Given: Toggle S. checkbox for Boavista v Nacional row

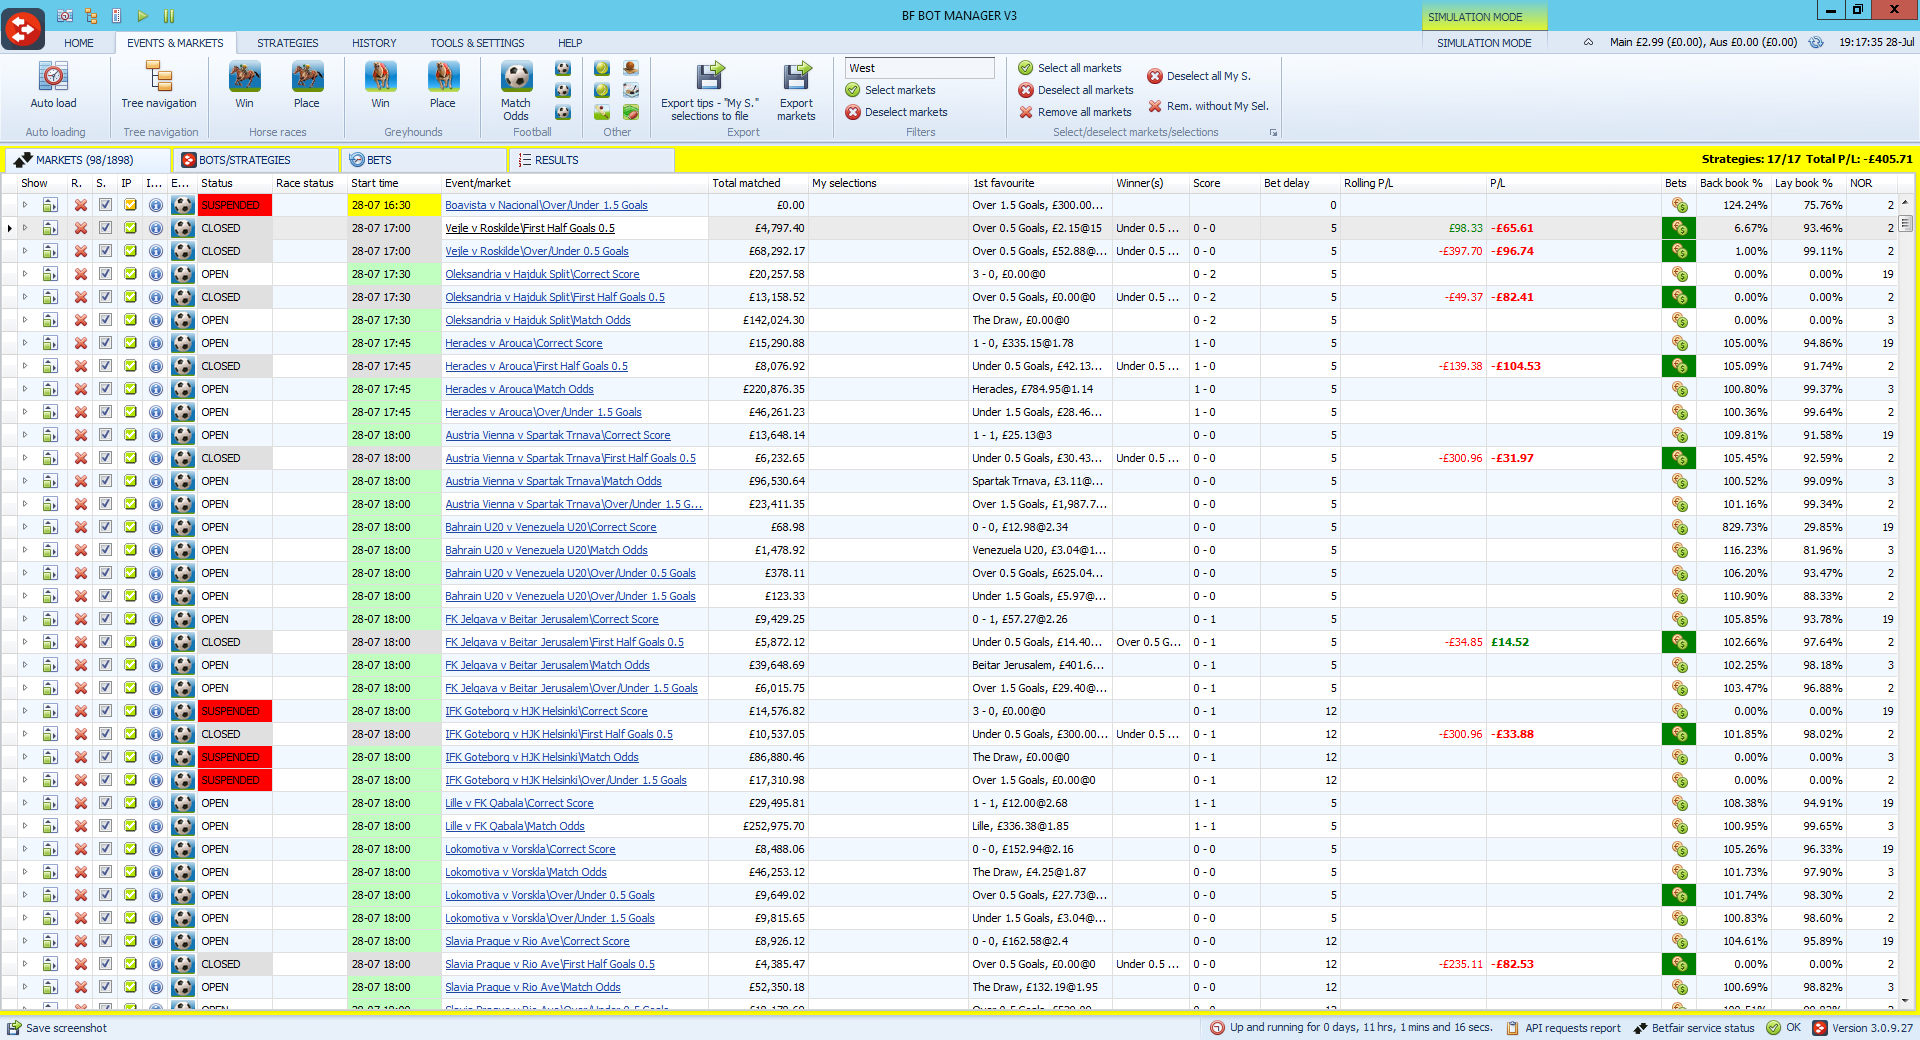Looking at the screenshot, I should click(105, 205).
